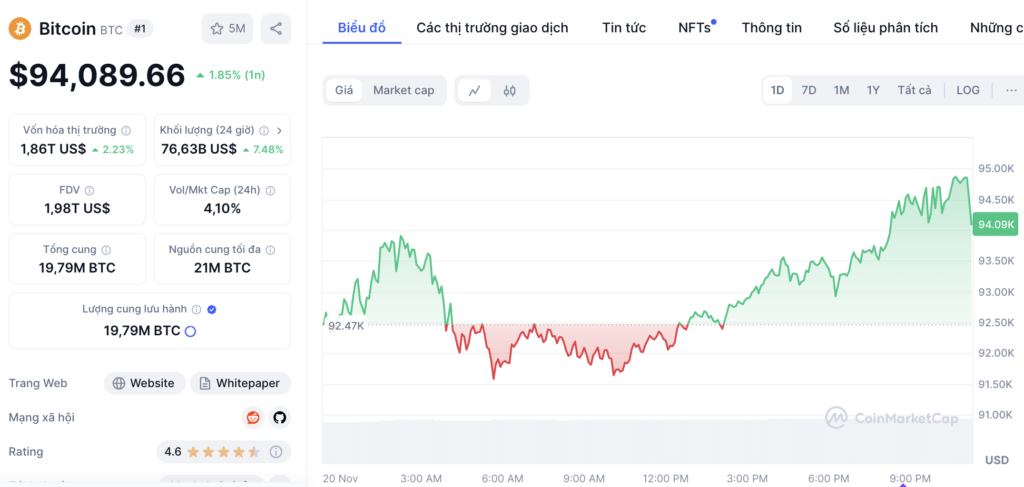This screenshot has height=487, width=1024.
Task: Open info icon beside Tổng cung
Action: (106, 250)
